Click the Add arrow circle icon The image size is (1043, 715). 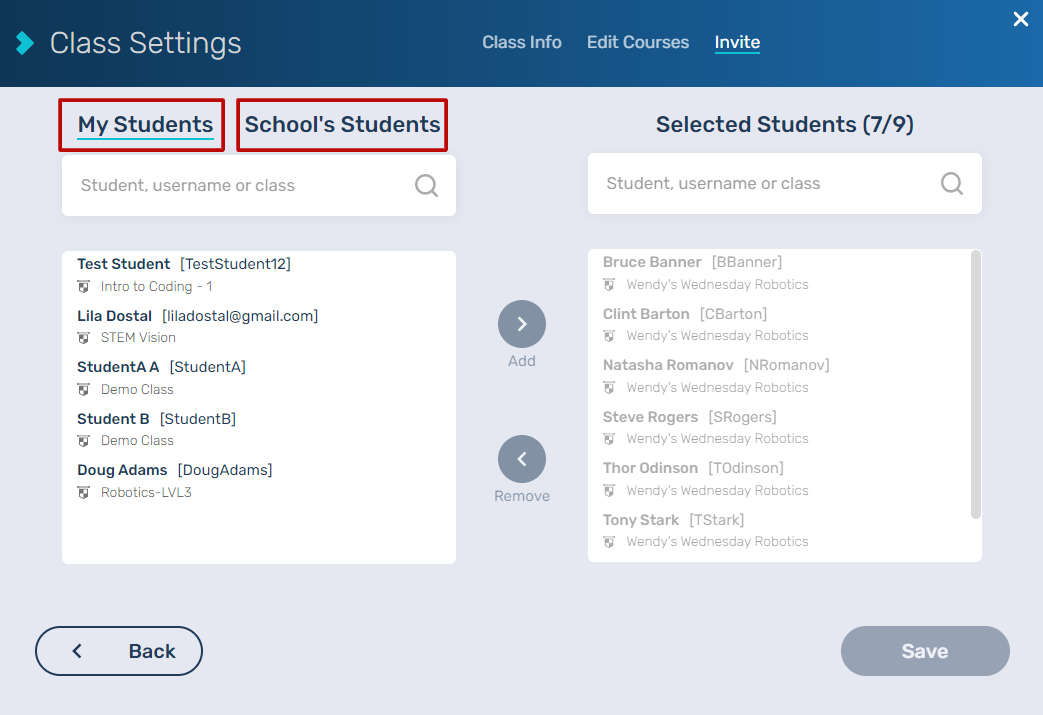[522, 324]
